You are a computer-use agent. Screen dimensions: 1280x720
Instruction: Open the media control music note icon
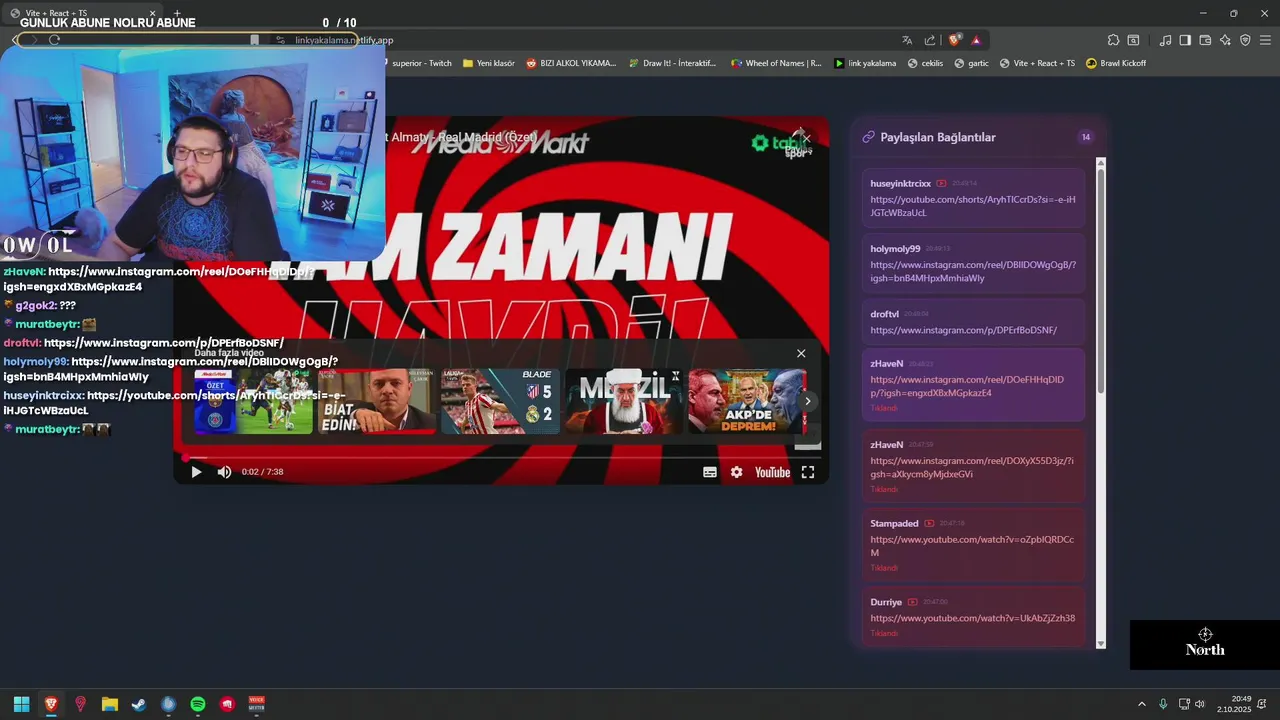[1165, 40]
